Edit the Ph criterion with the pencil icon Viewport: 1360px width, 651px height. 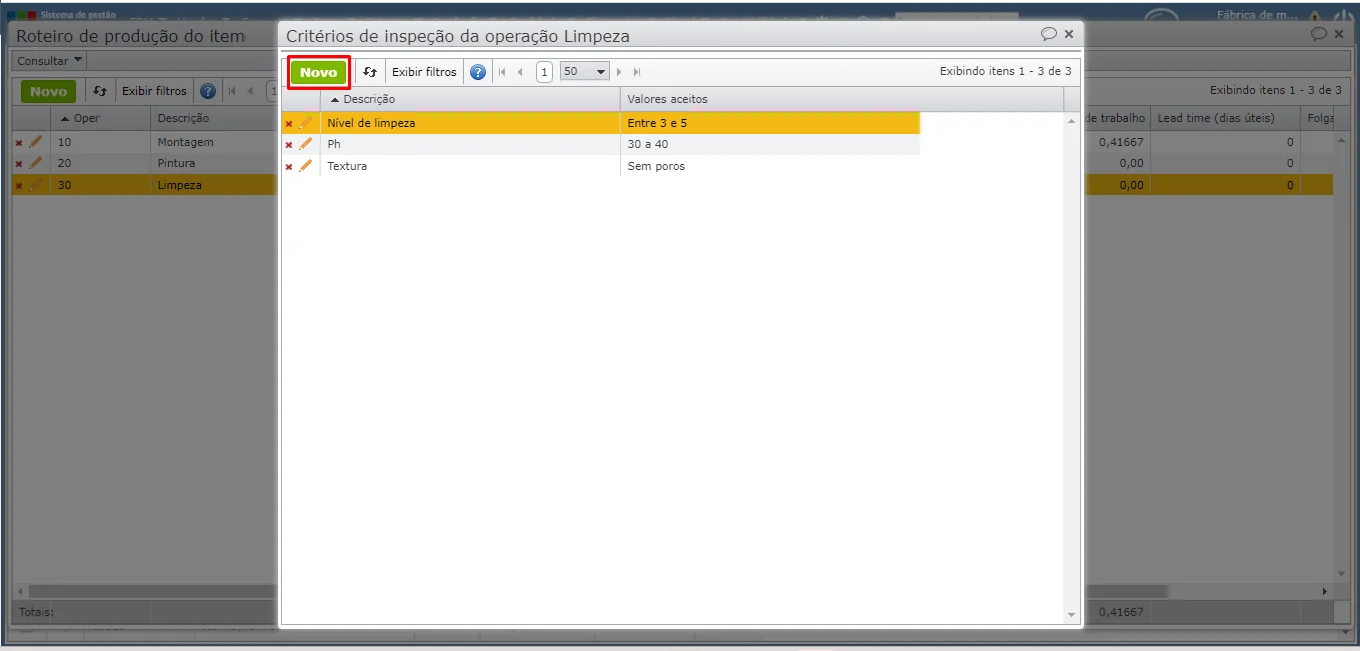pos(306,144)
